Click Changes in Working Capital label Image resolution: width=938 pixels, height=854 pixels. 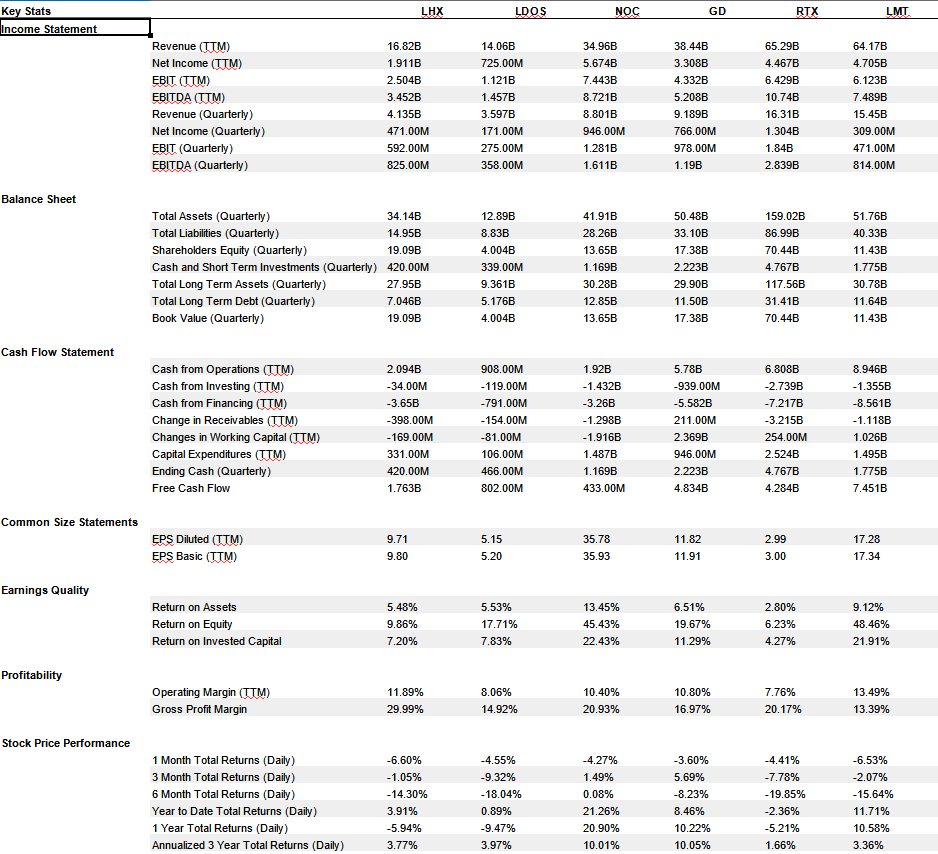coord(236,437)
